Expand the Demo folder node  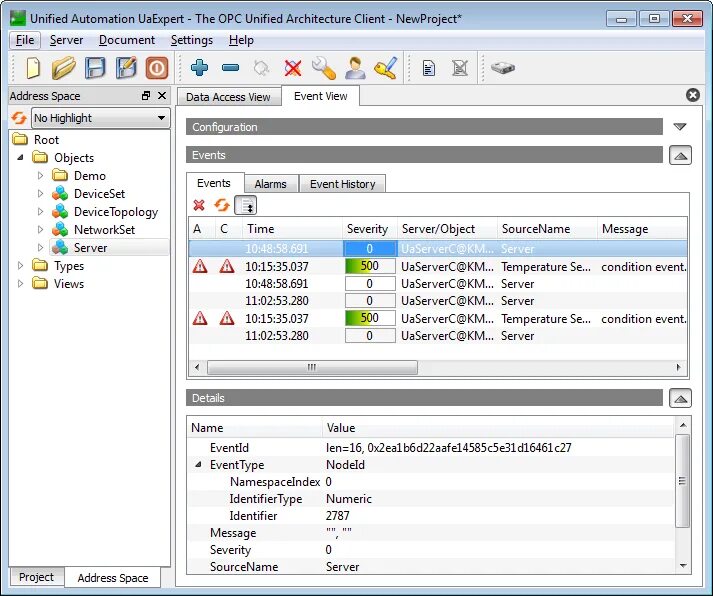(x=40, y=175)
